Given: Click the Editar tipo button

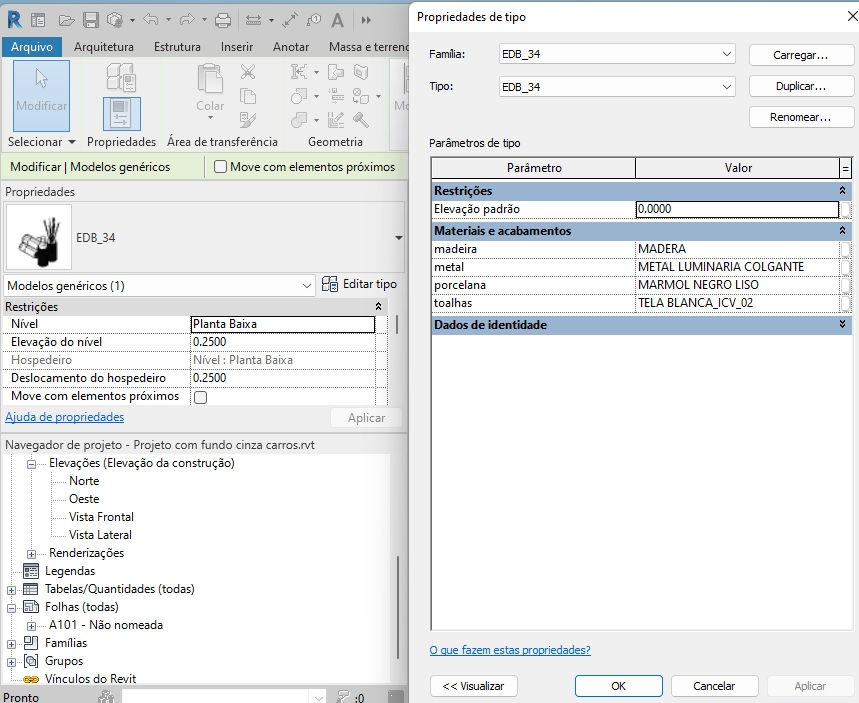Looking at the screenshot, I should [359, 284].
